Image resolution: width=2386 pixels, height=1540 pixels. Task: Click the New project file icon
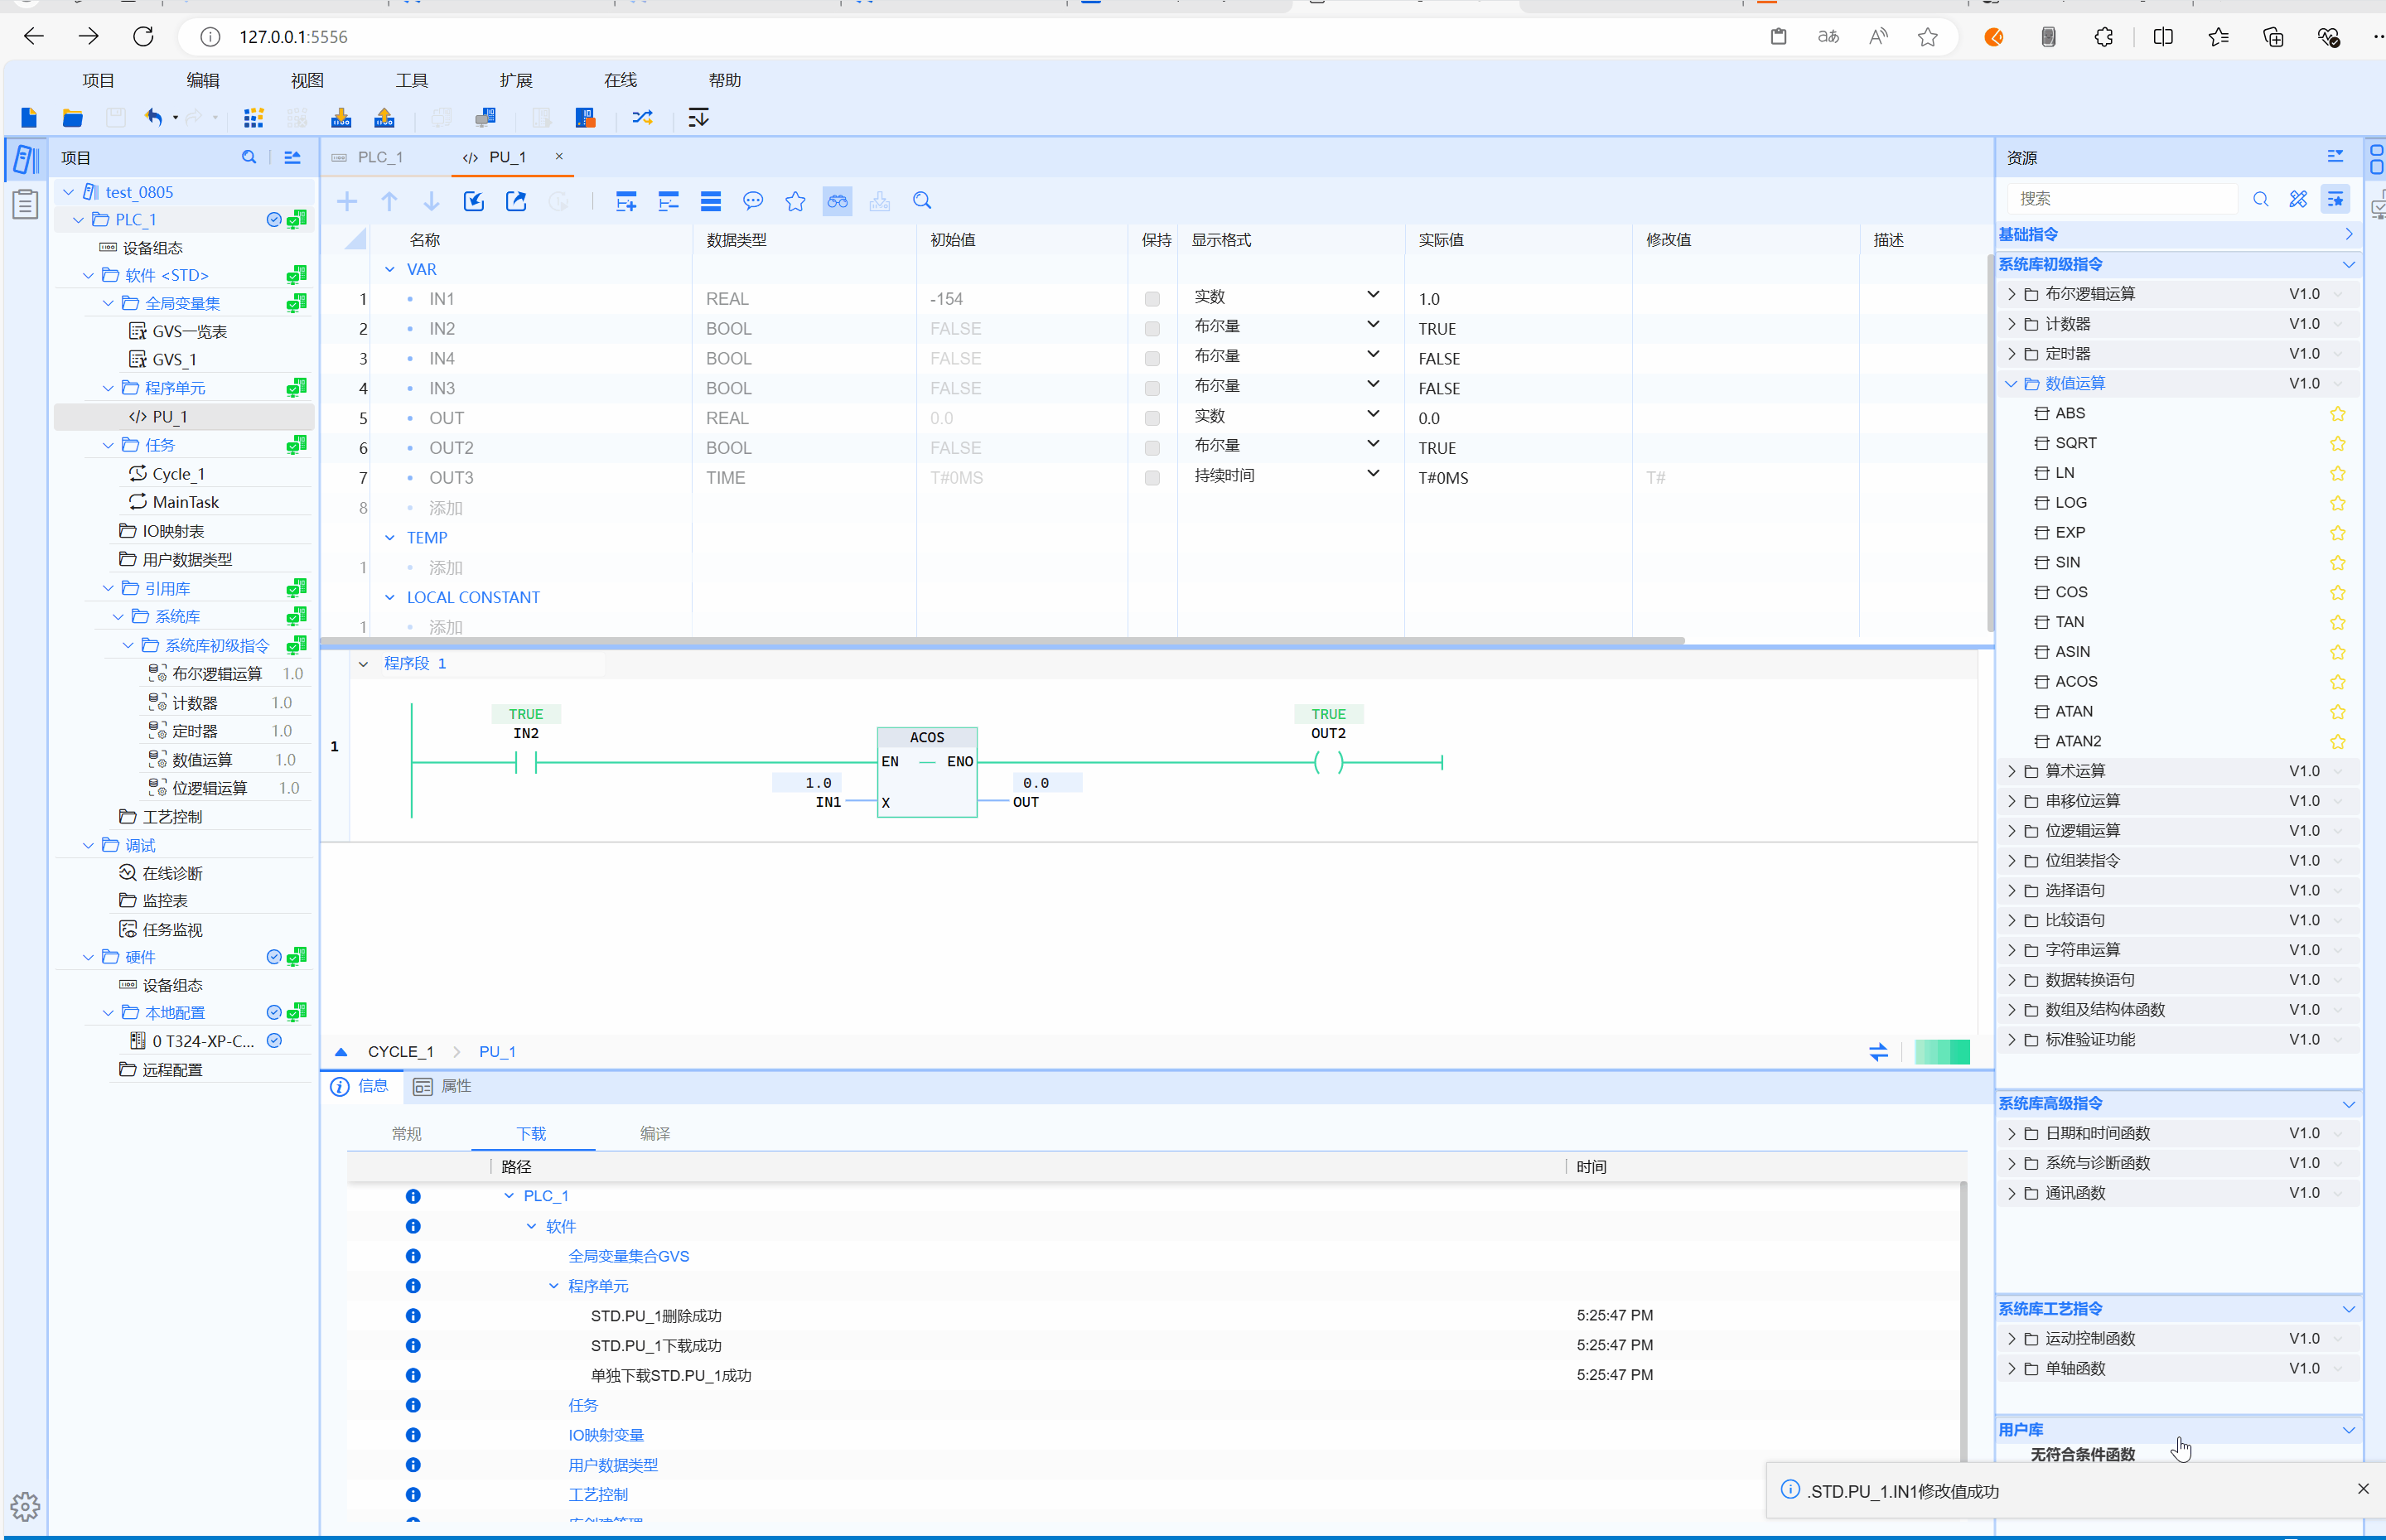29,118
